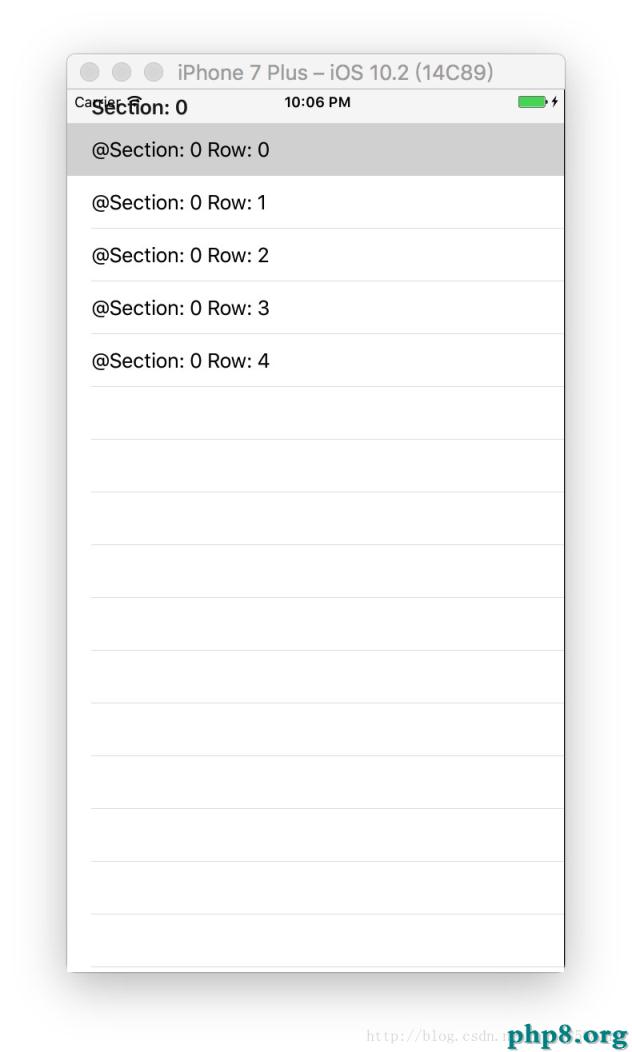Tap the second empty row below Row: 4
Viewport: 632px width, 1052px height.
pyautogui.click(x=315, y=466)
